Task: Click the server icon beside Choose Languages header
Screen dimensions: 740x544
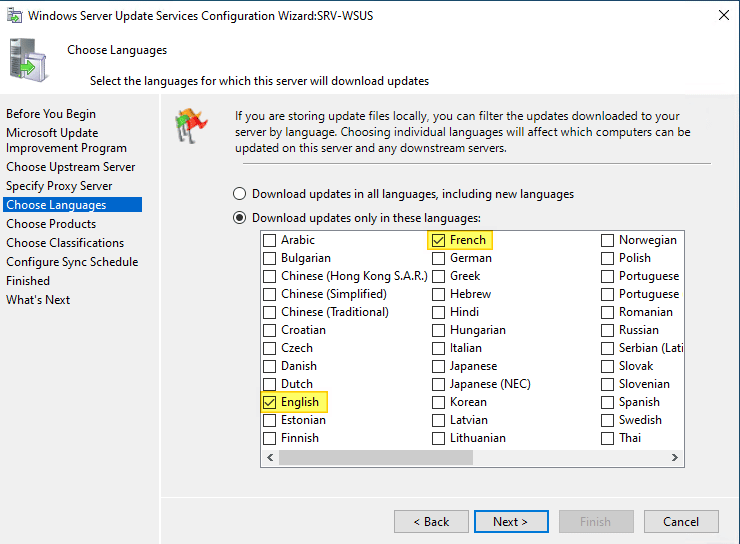Action: coord(28,60)
